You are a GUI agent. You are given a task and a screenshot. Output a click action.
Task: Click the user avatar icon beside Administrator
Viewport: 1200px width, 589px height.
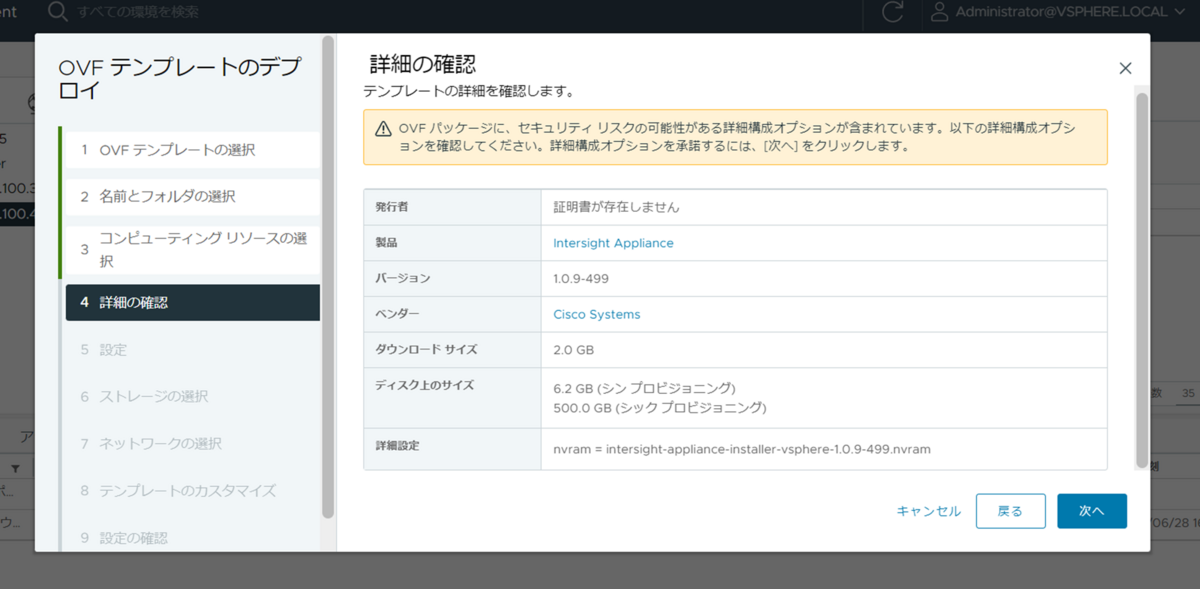click(939, 12)
